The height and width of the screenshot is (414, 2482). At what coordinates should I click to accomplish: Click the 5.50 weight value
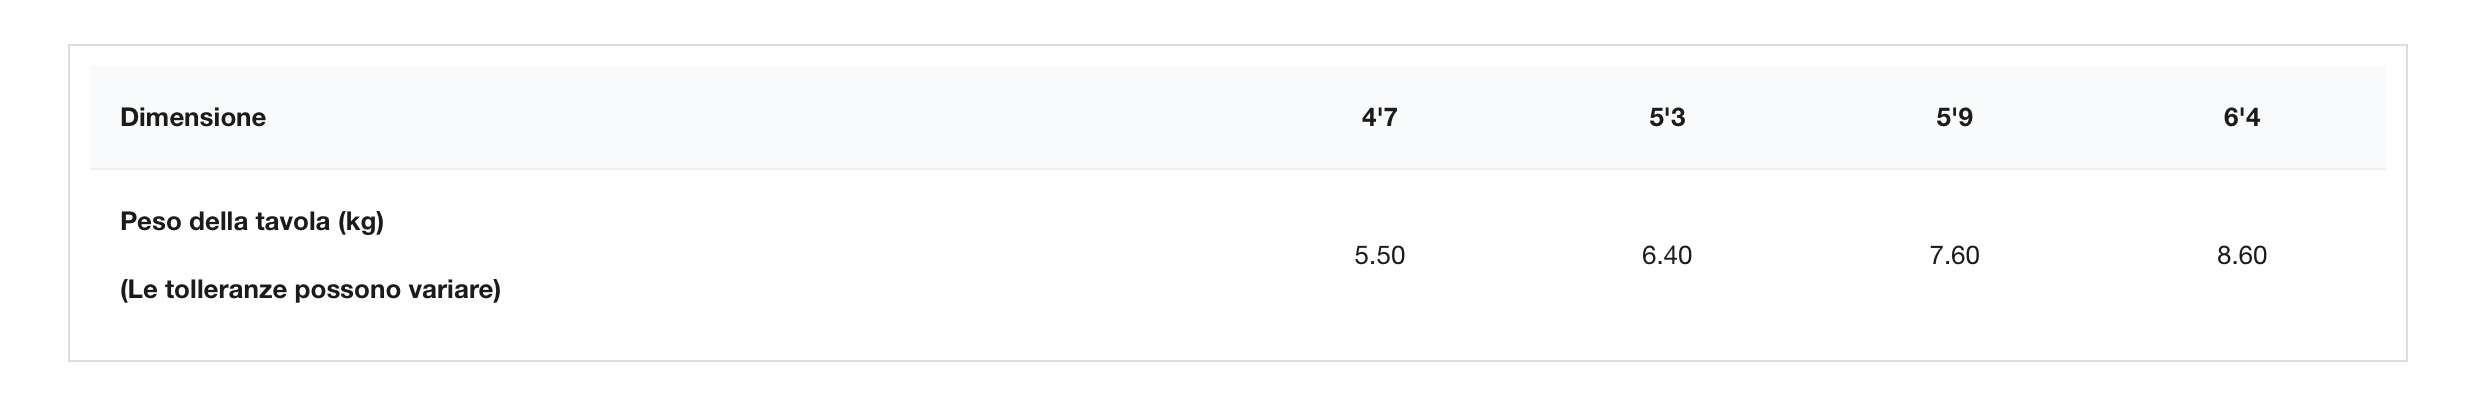(1379, 256)
